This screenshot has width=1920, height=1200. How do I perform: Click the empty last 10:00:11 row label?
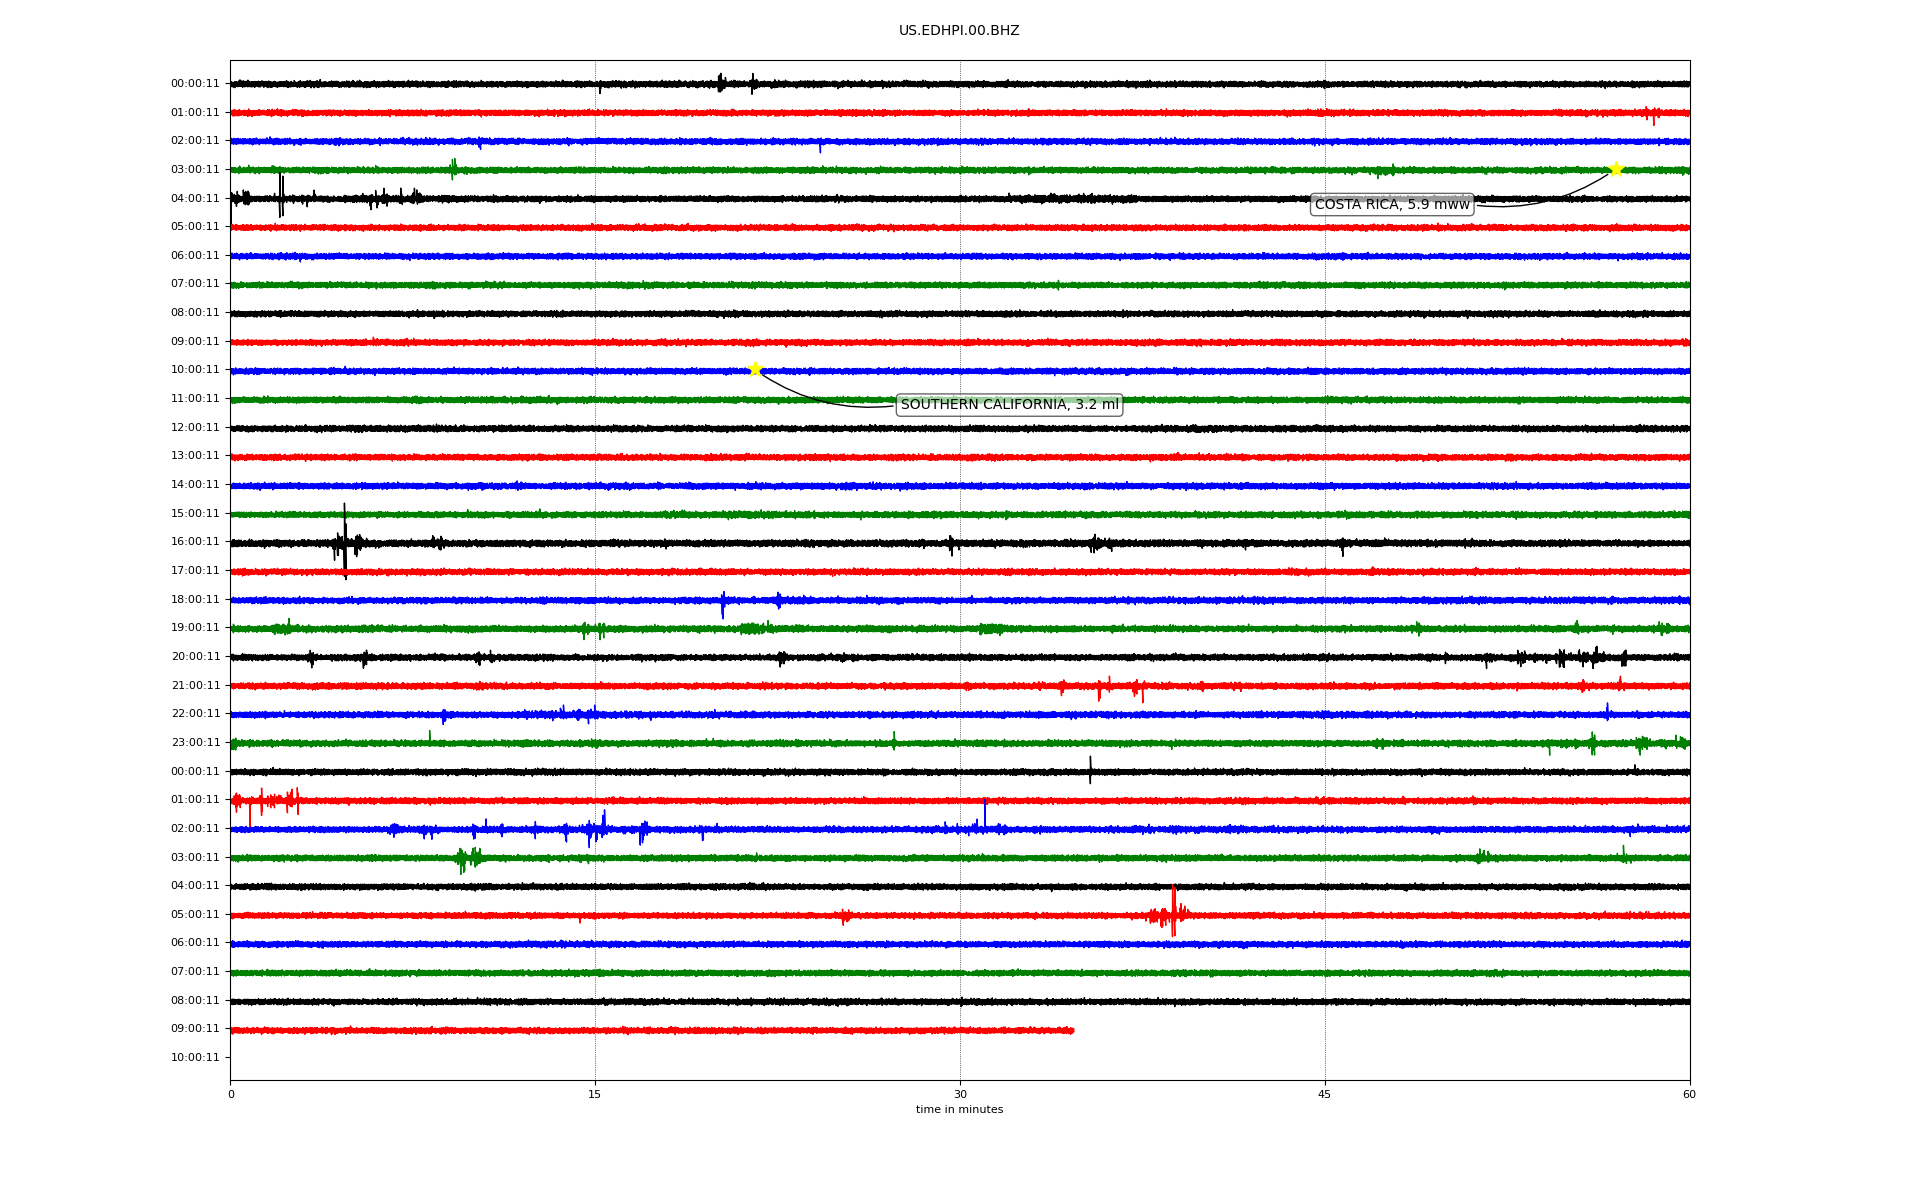pyautogui.click(x=195, y=1058)
